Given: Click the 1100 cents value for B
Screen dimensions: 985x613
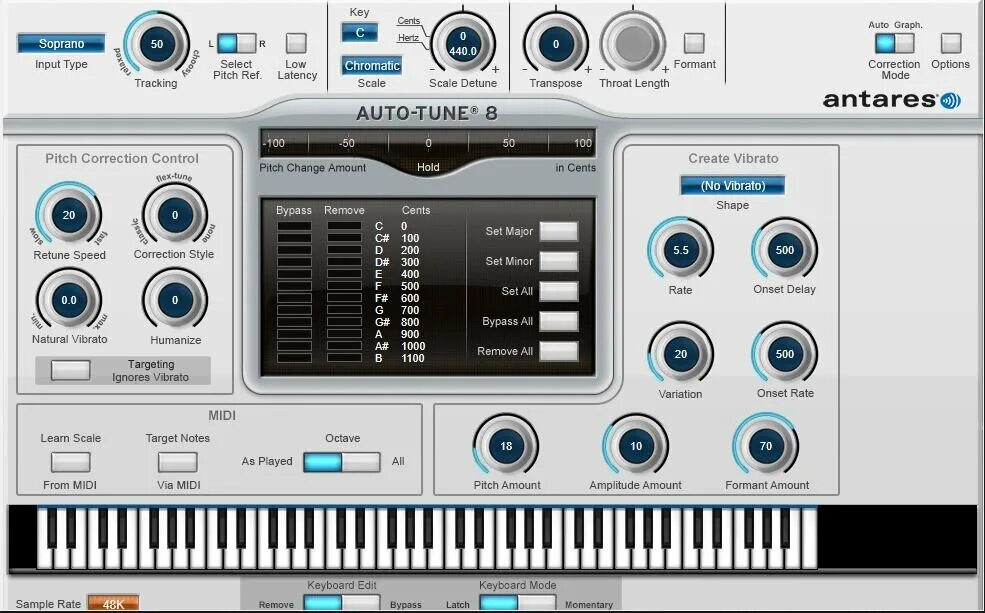Looking at the screenshot, I should pos(413,358).
